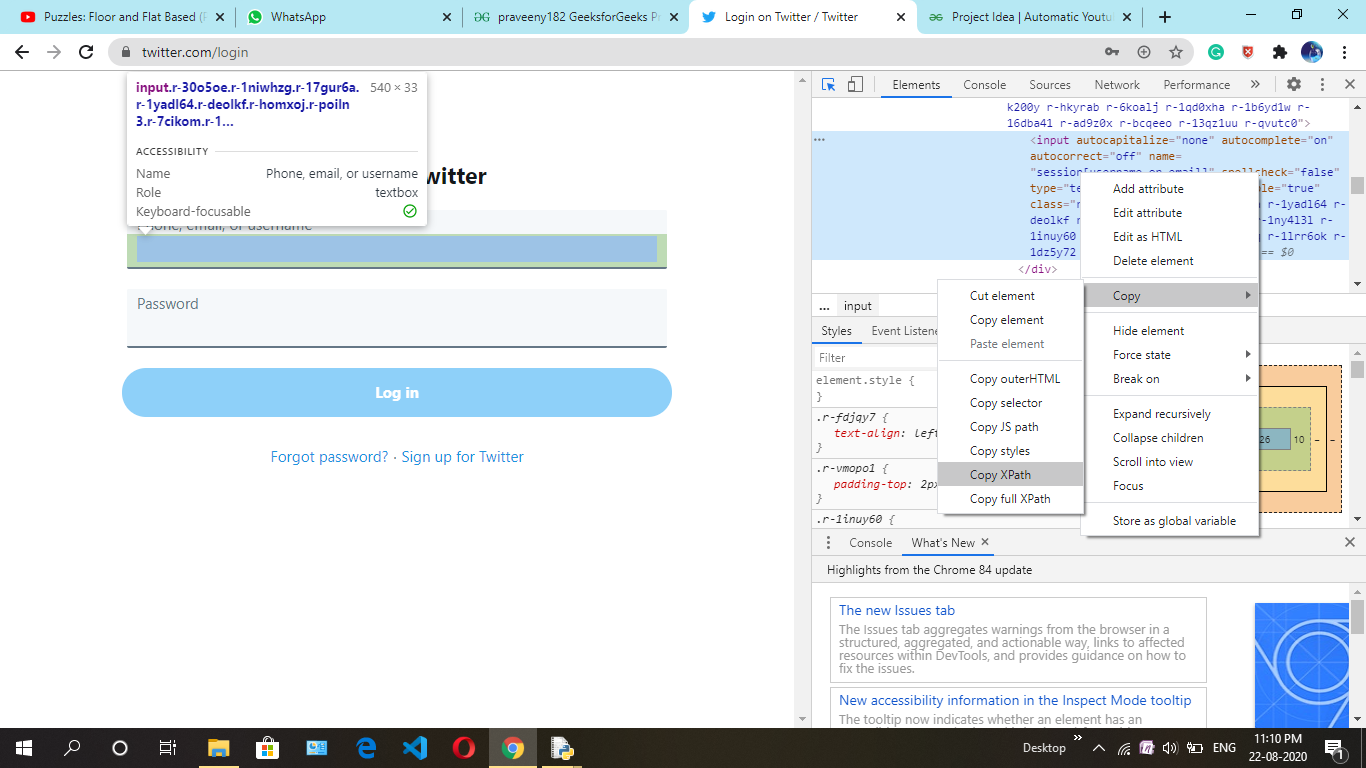This screenshot has width=1366, height=768.
Task: Choose Copy XPath from the context menu
Action: pos(1000,475)
